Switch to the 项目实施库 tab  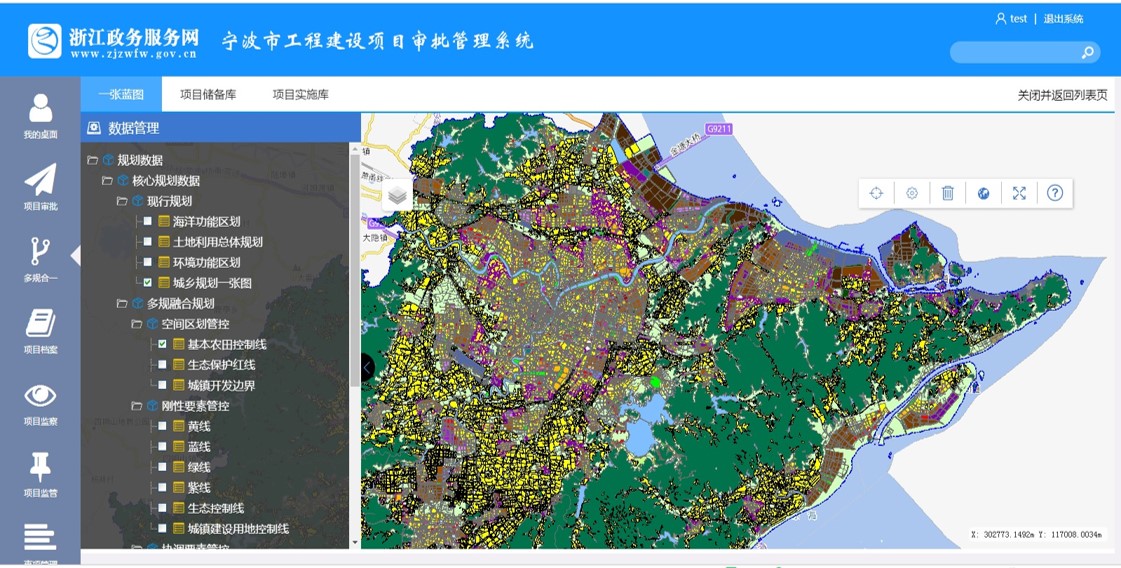point(300,95)
